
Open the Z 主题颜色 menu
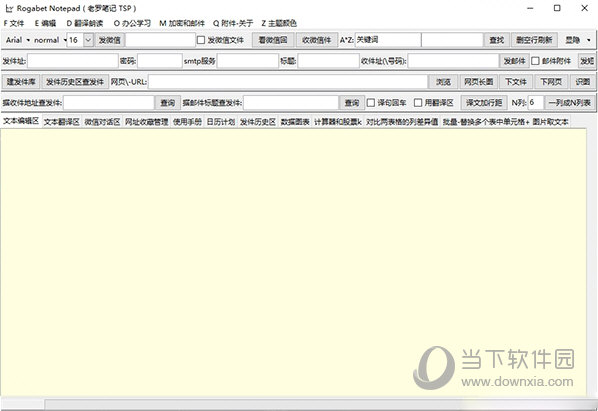click(279, 23)
